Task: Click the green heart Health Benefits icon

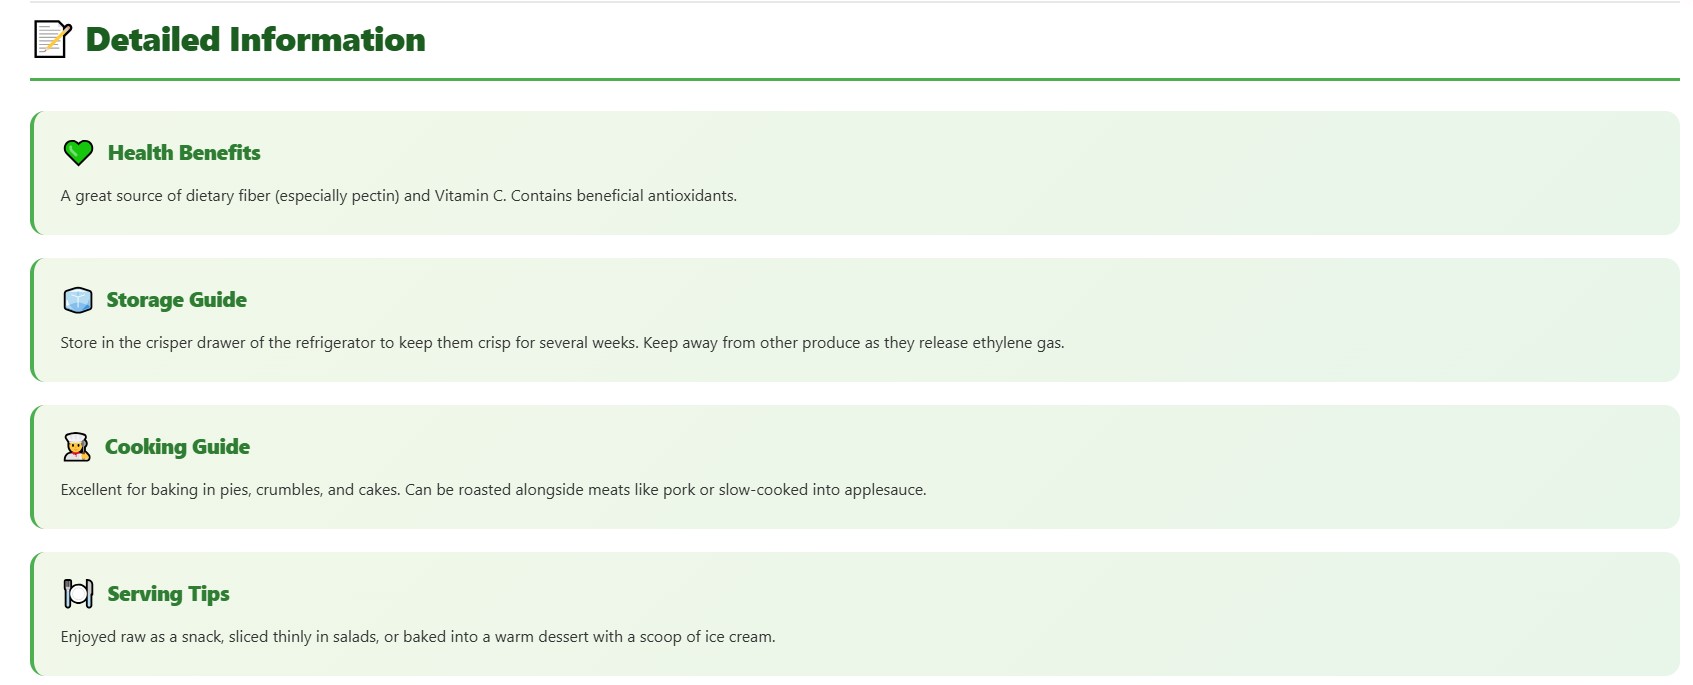Action: 78,153
